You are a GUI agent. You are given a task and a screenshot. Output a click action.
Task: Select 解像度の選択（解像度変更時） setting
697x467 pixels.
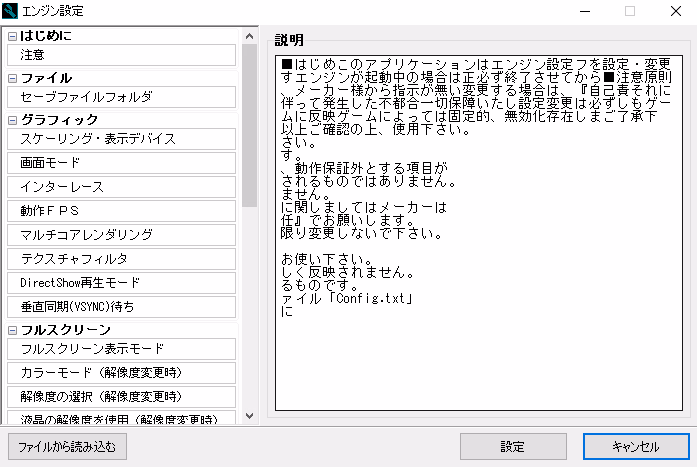(121, 397)
